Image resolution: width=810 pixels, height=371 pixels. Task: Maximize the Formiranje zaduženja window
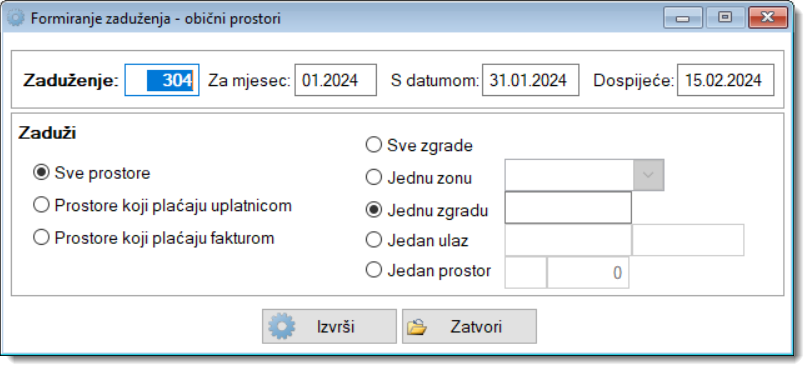725,18
